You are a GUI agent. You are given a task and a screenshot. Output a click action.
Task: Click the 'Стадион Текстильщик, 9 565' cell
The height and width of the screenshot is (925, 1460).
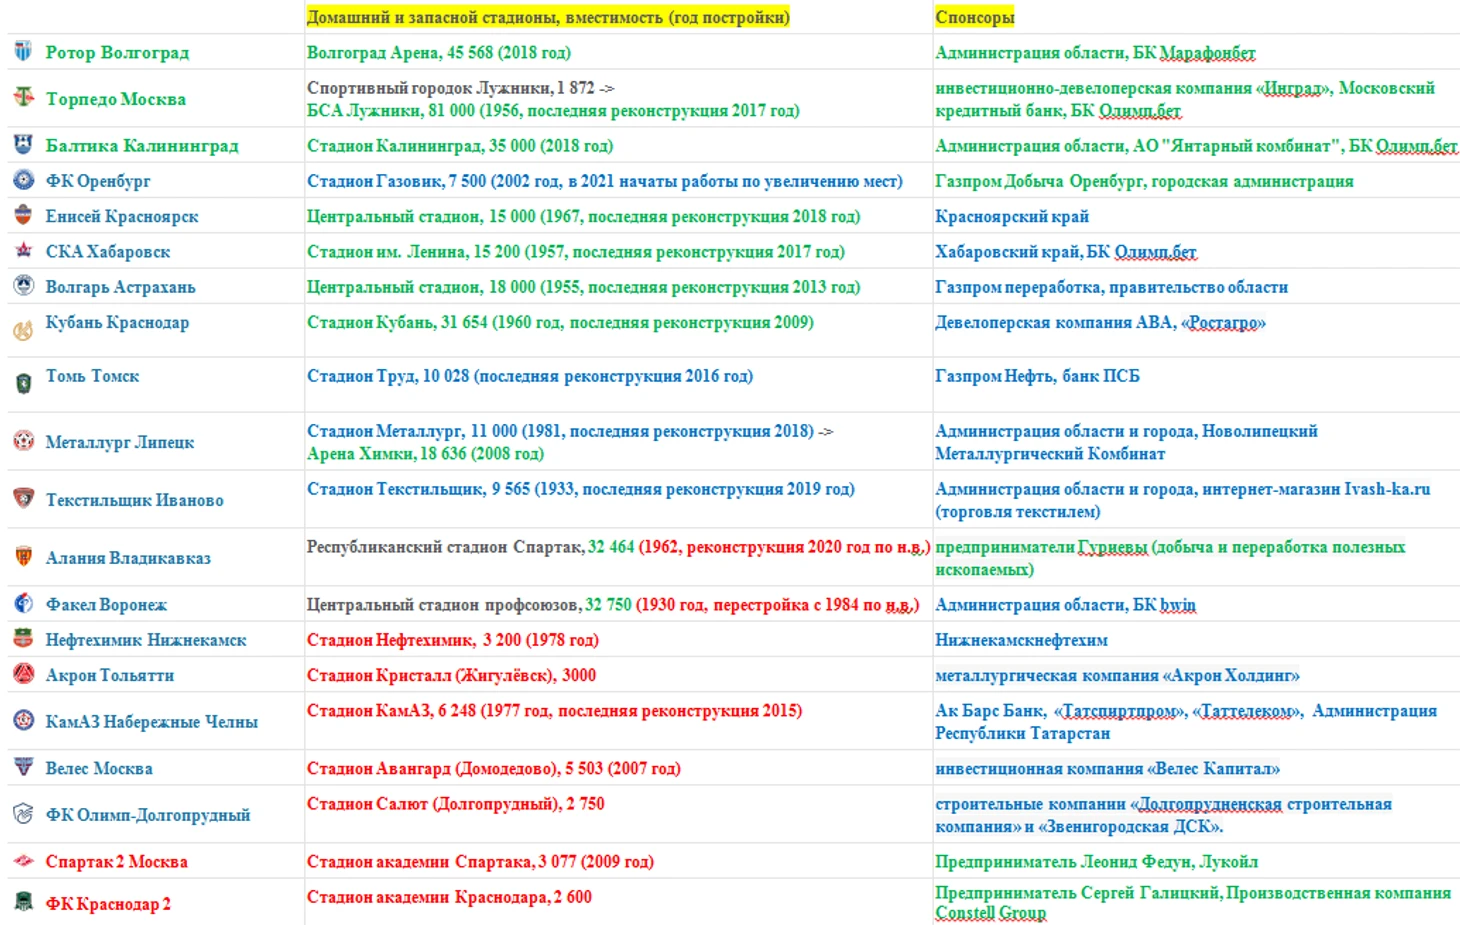[x=581, y=489]
